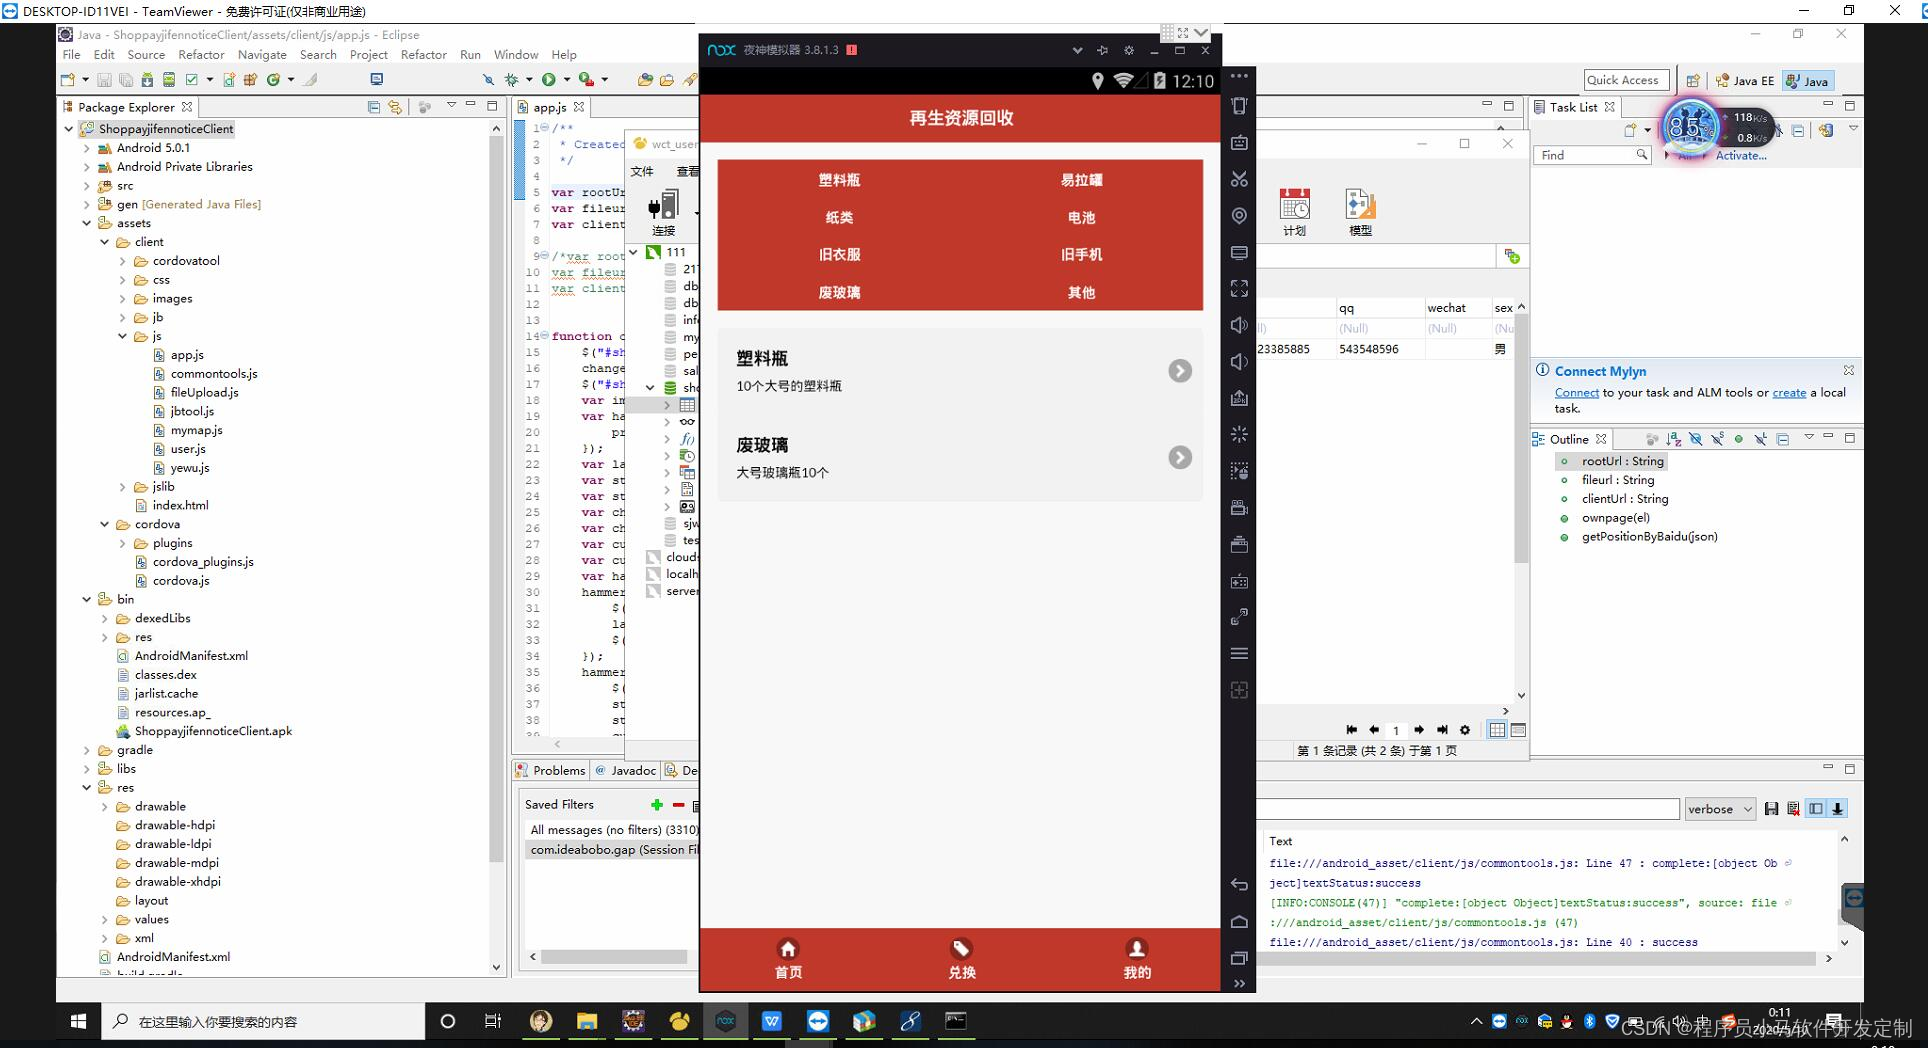Enable Link with Editor in Package Explorer
The width and height of the screenshot is (1928, 1048).
[394, 107]
